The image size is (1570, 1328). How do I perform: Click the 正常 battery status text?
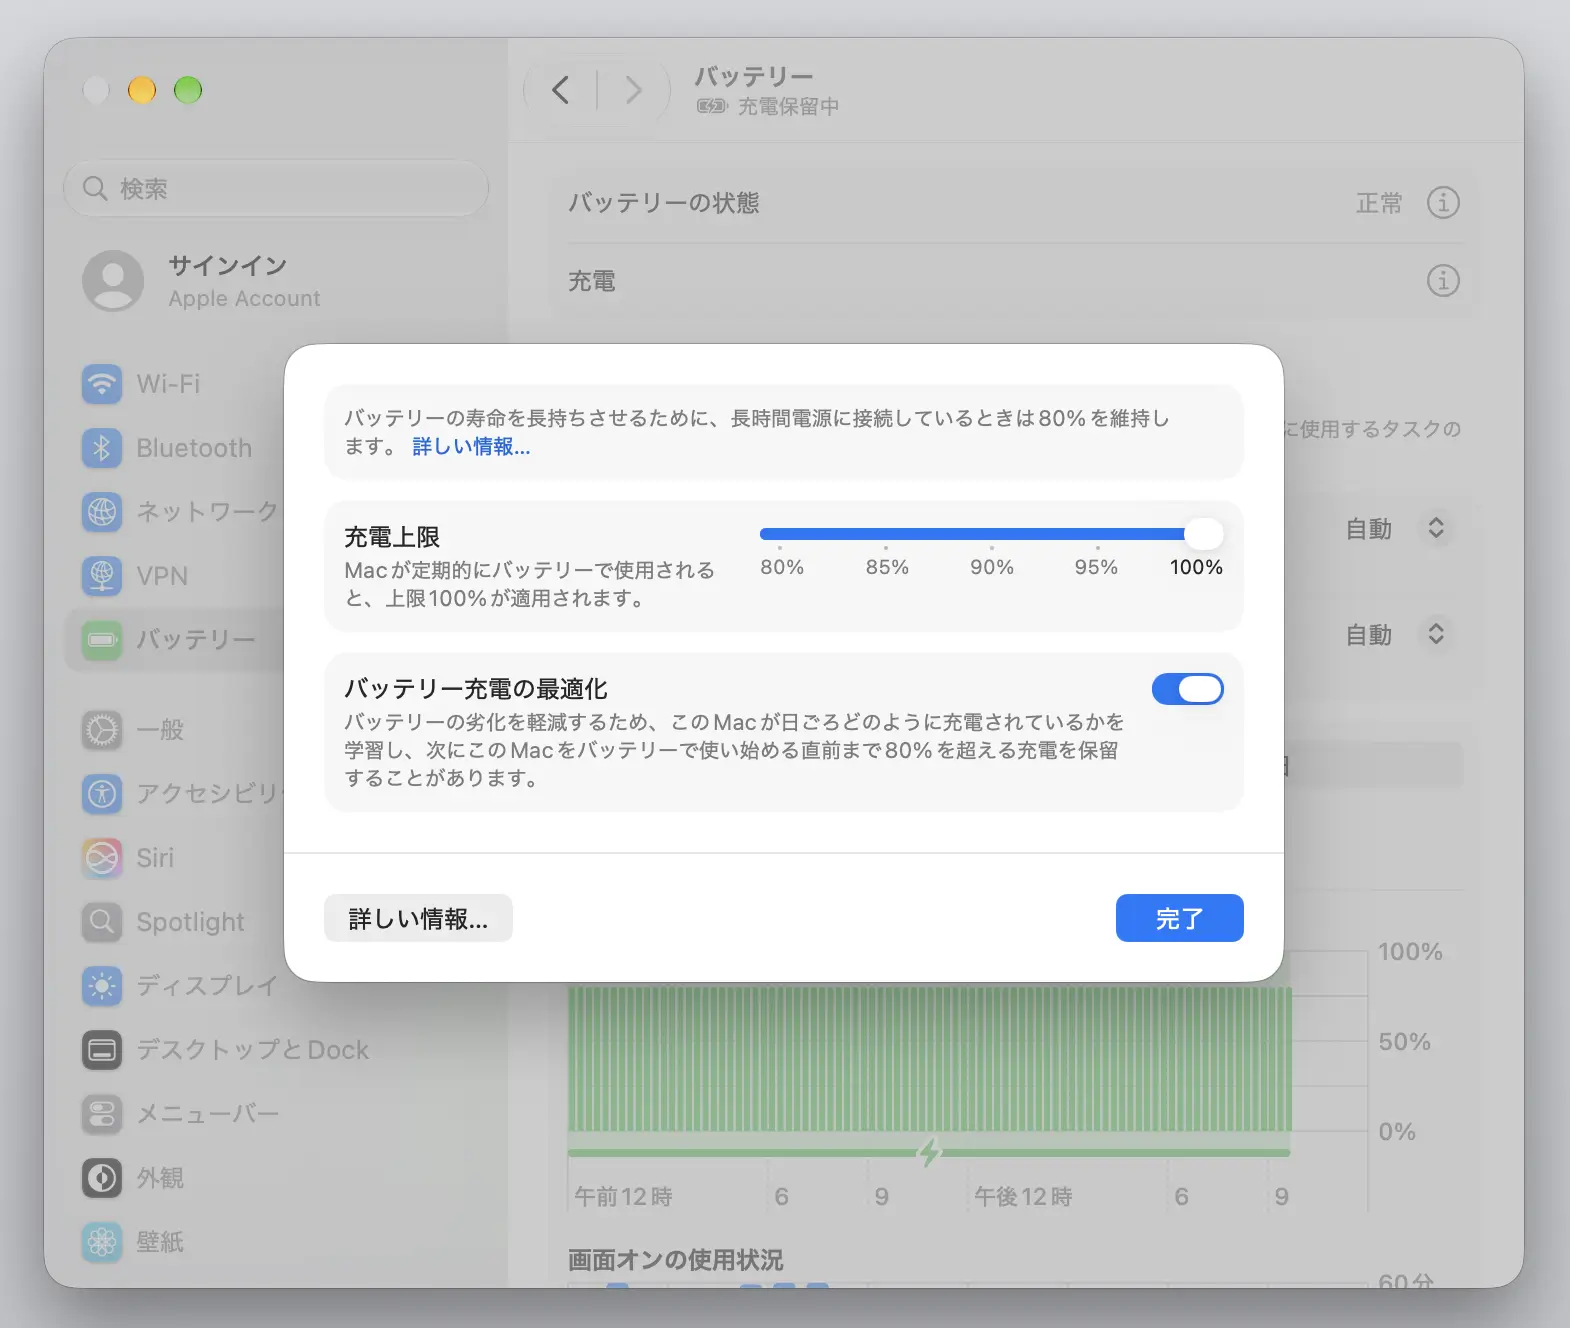1379,203
